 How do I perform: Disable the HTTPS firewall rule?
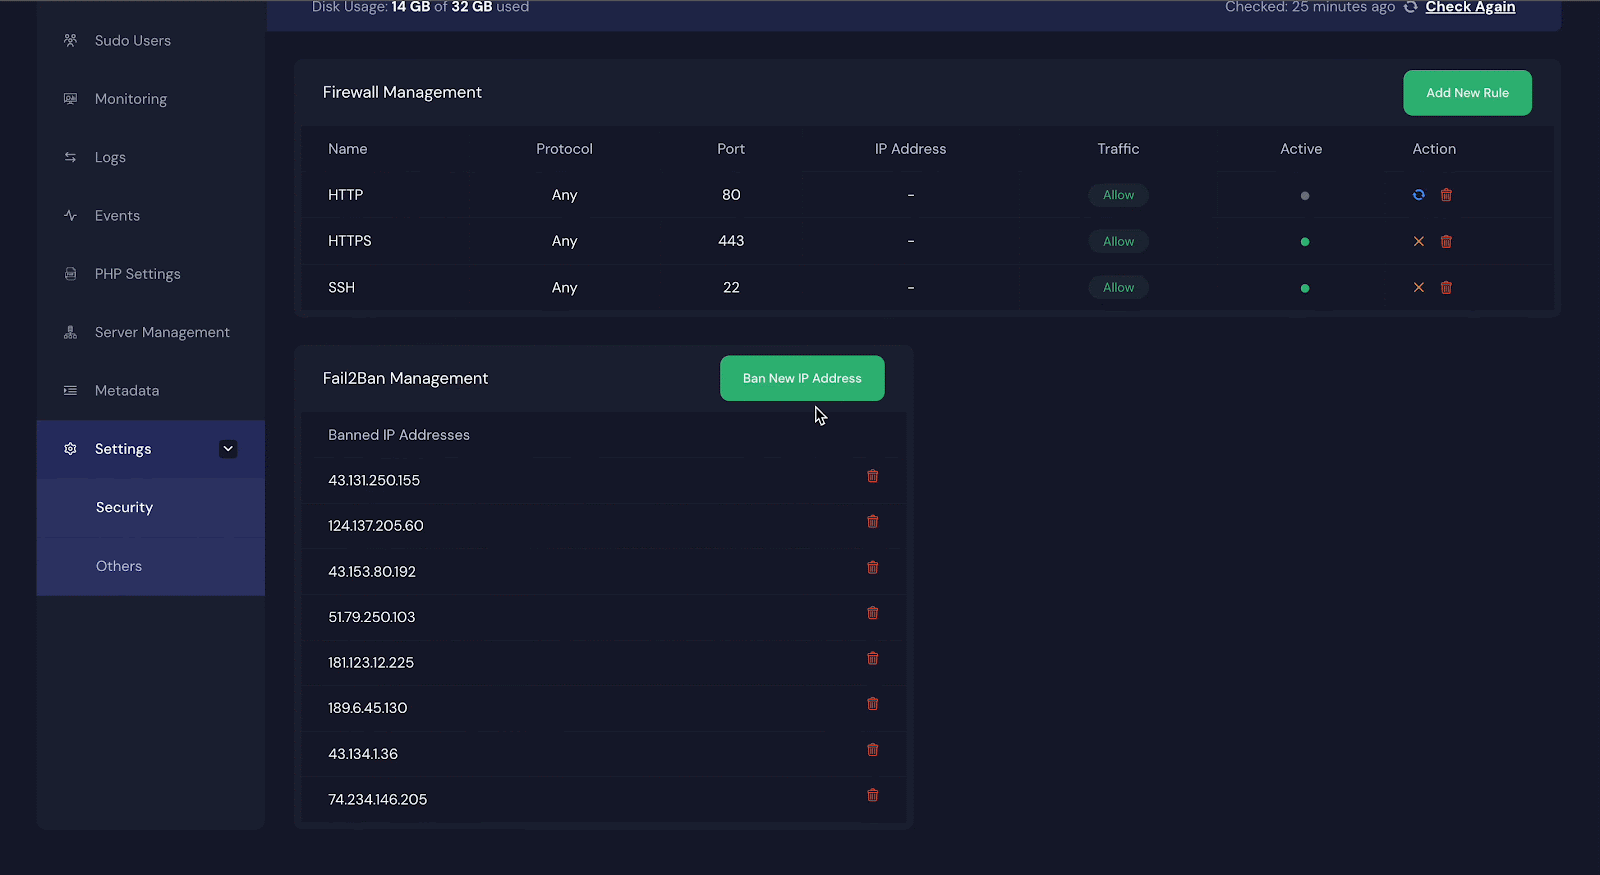coord(1418,241)
